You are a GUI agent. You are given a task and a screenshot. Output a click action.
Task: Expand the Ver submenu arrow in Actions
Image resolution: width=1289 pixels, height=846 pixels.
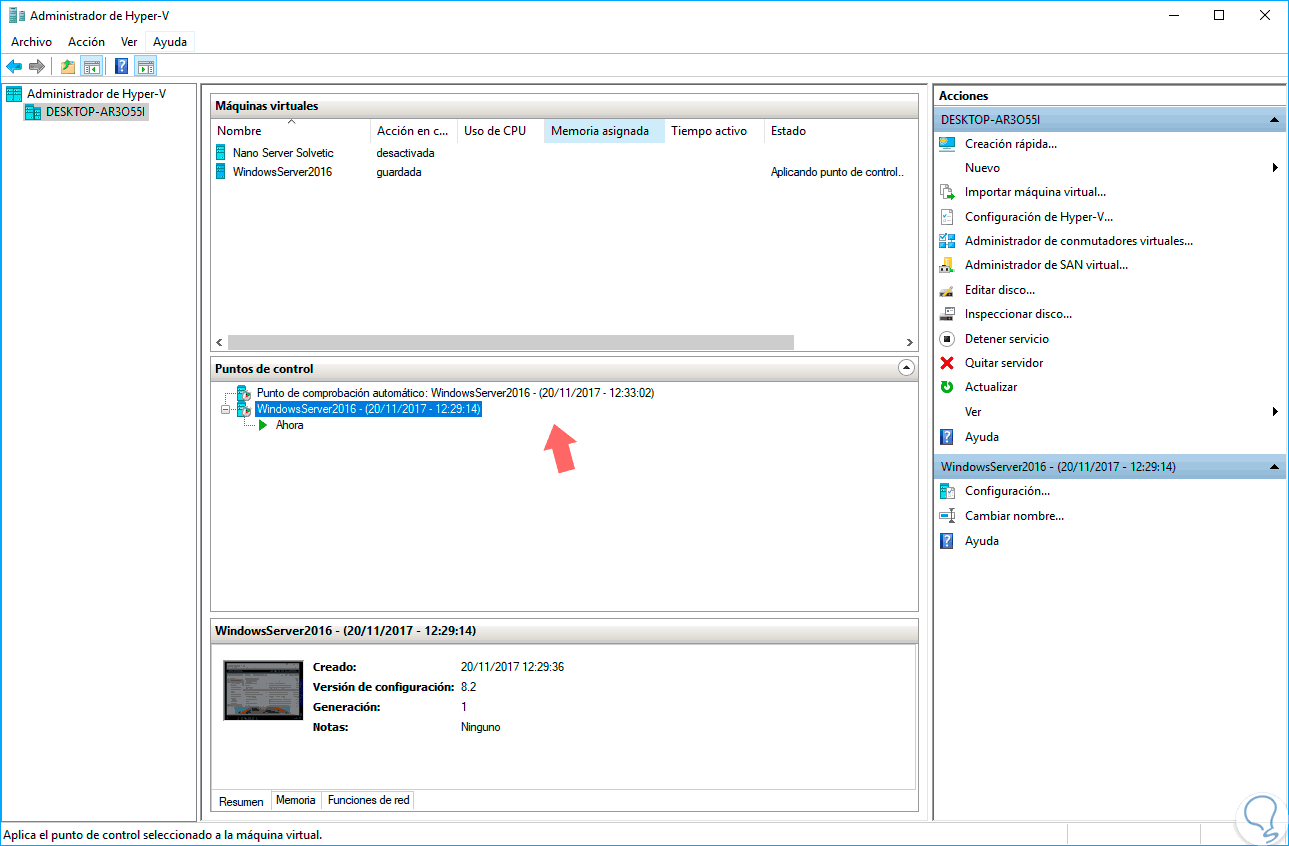point(1275,412)
